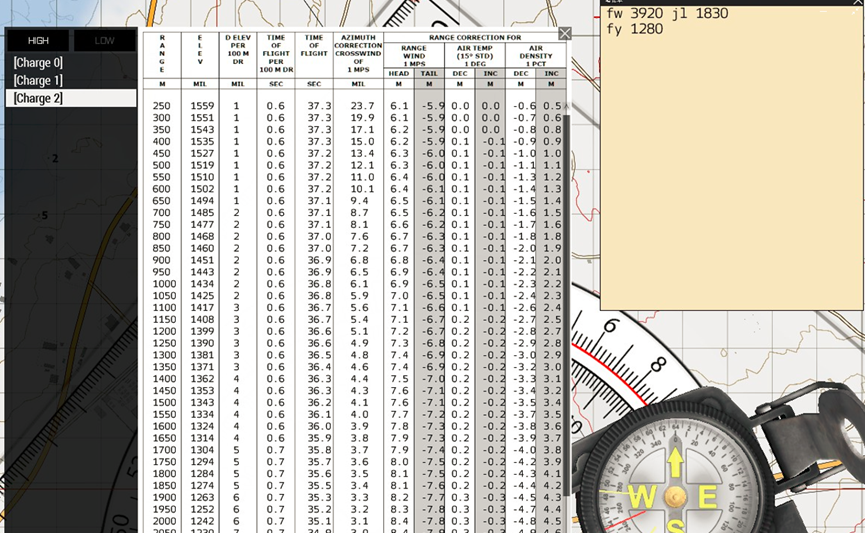Click range value 1000
Screen dimensions: 865x533
point(164,284)
